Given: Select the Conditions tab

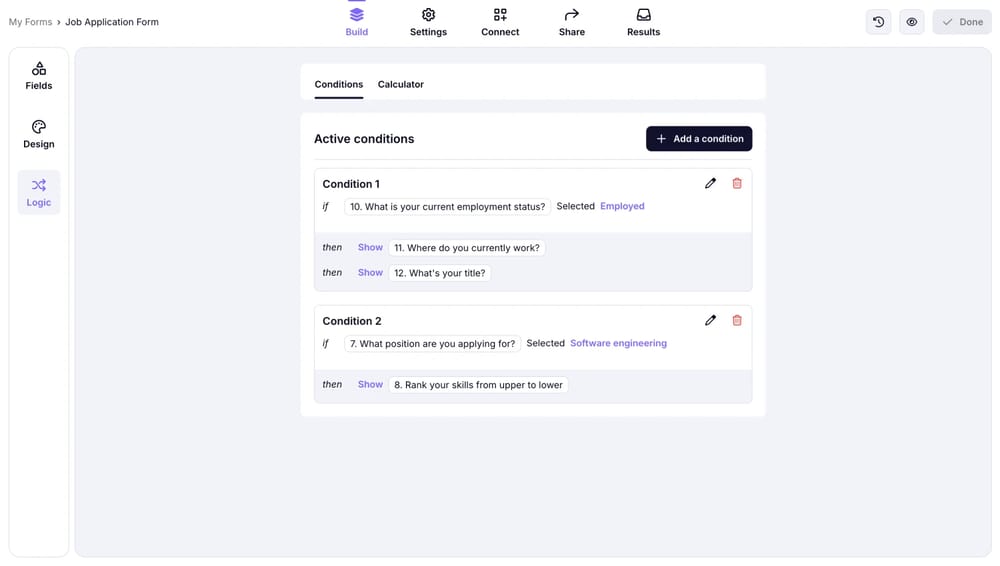Looking at the screenshot, I should 339,85.
